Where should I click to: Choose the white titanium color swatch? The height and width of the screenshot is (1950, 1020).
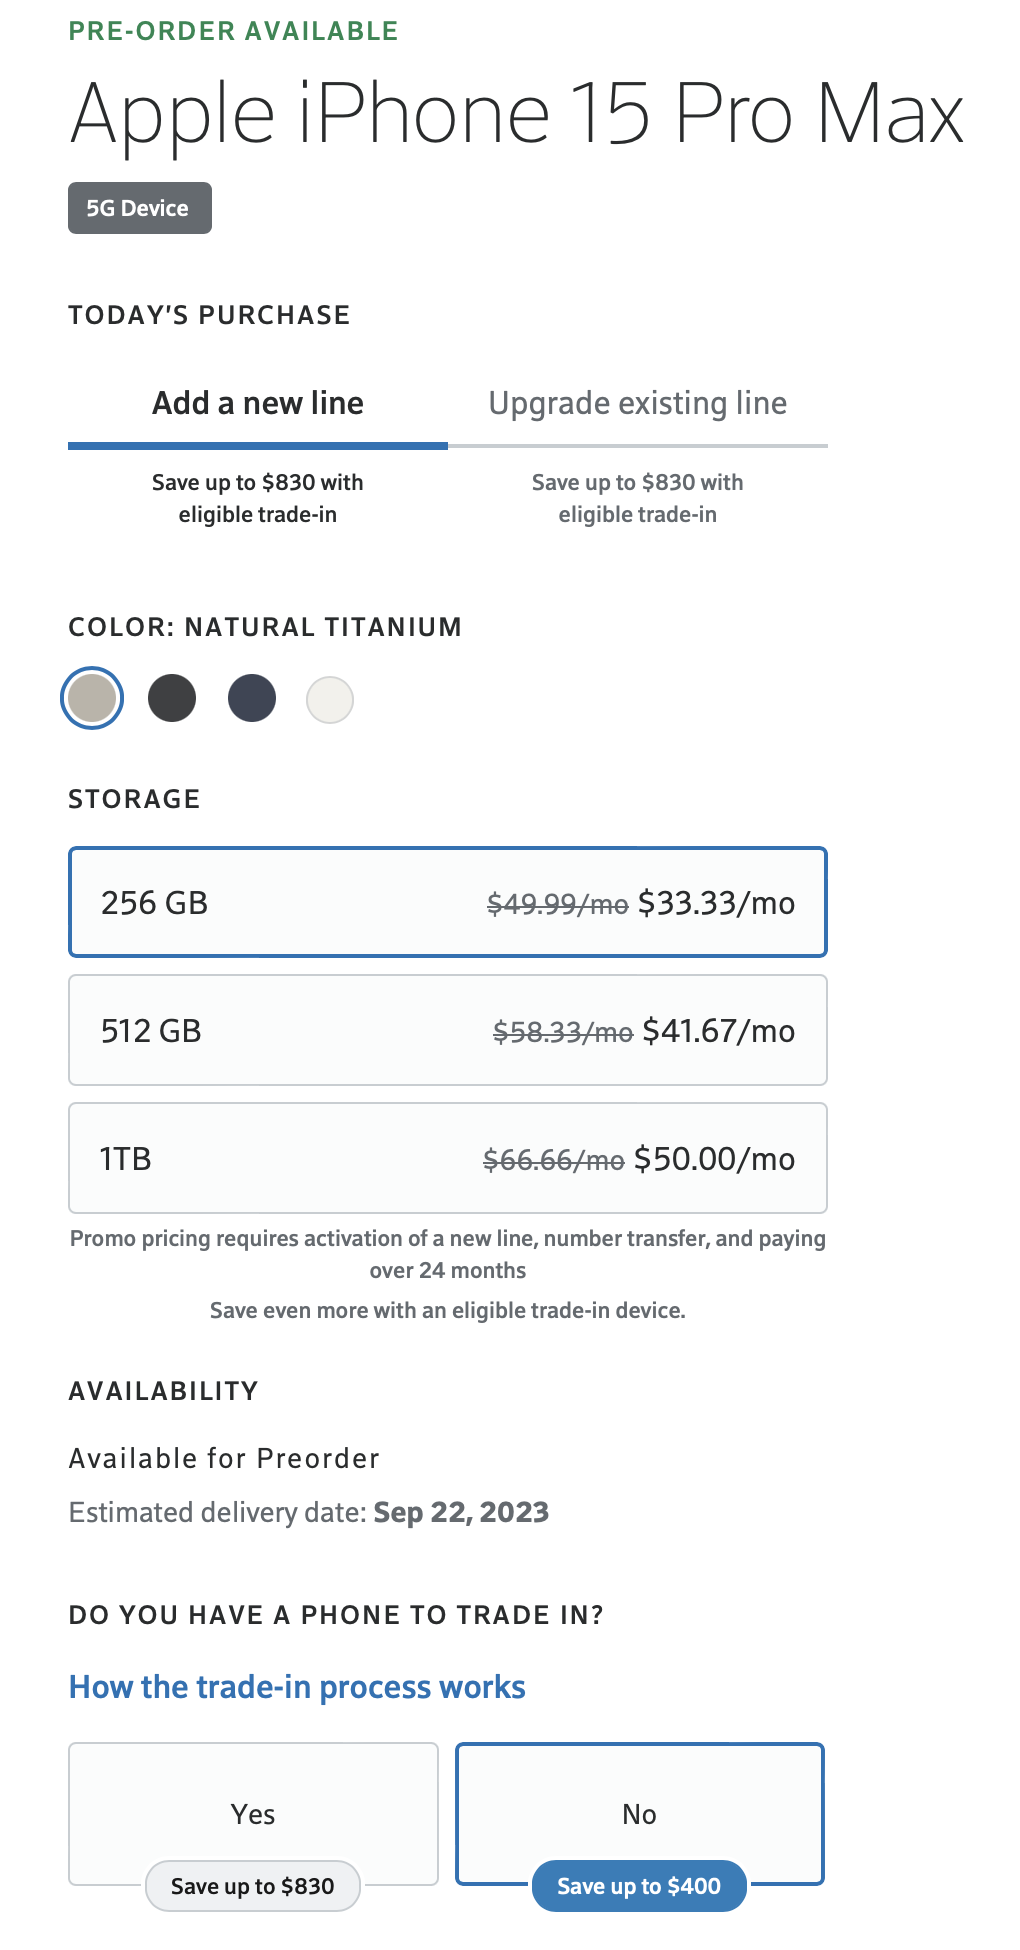pyautogui.click(x=330, y=699)
